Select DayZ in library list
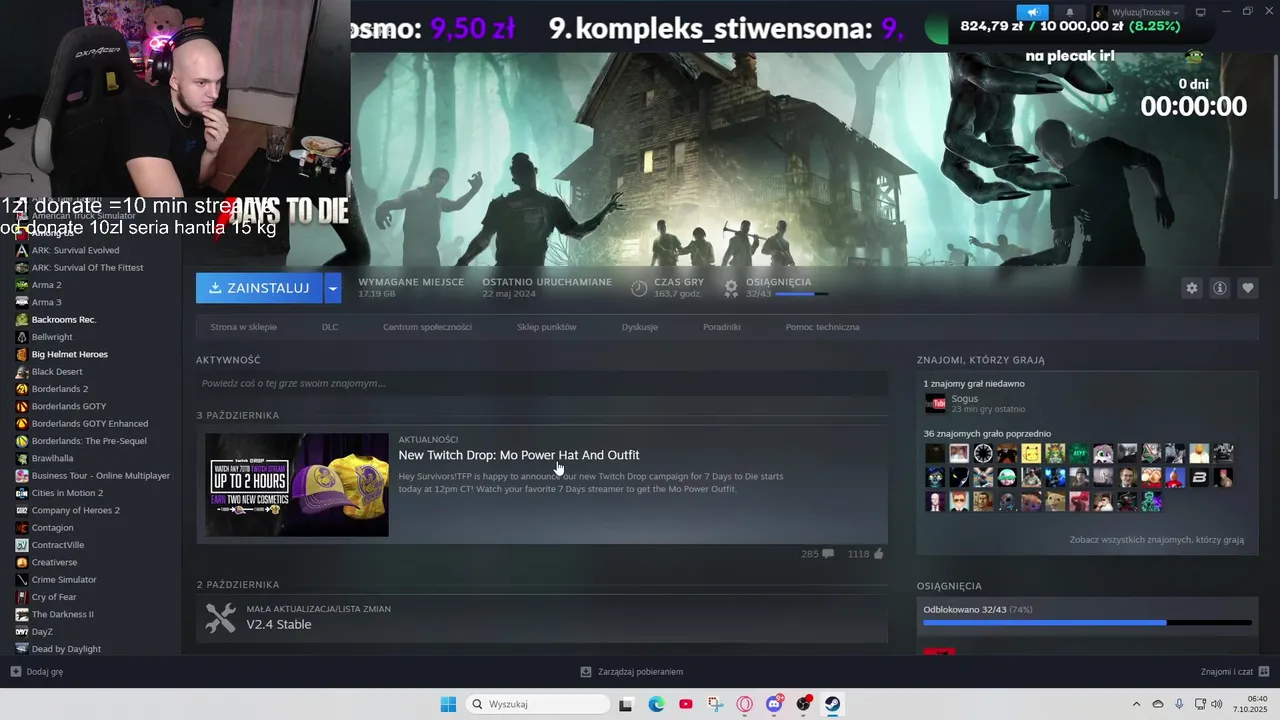1280x720 pixels. click(42, 631)
